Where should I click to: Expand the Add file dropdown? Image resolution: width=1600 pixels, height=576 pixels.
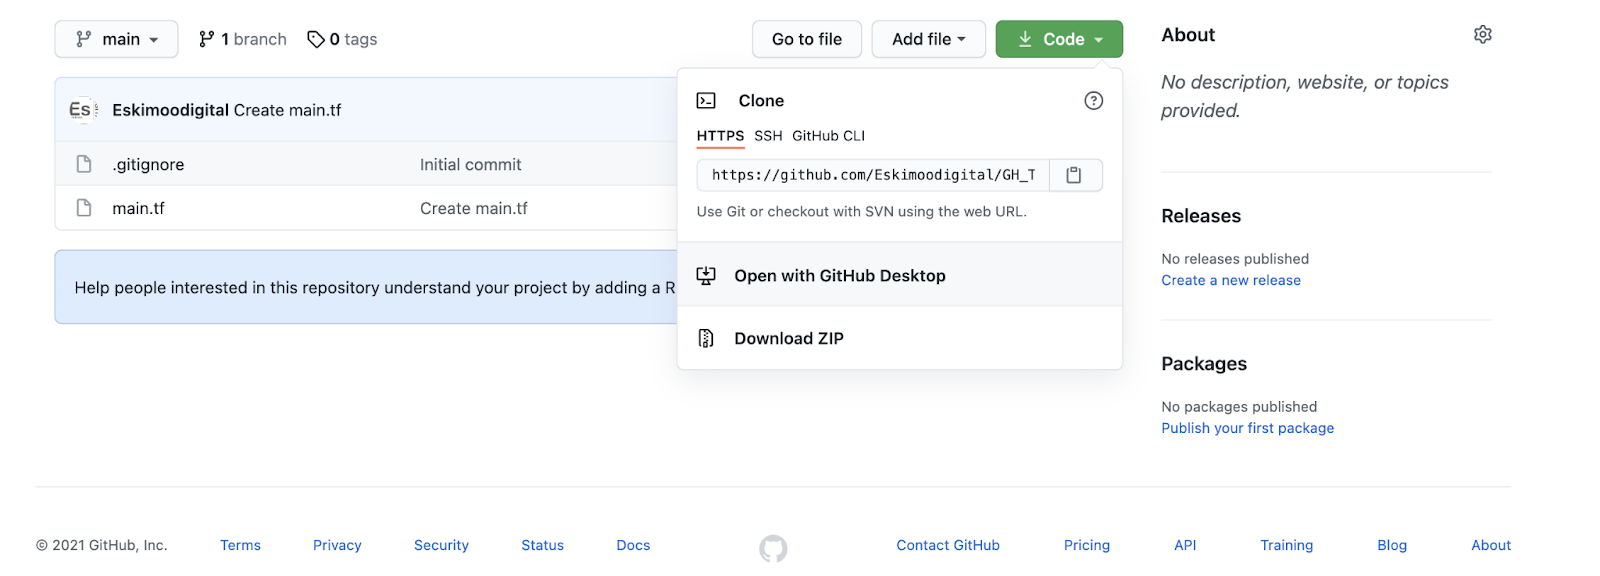coord(928,39)
